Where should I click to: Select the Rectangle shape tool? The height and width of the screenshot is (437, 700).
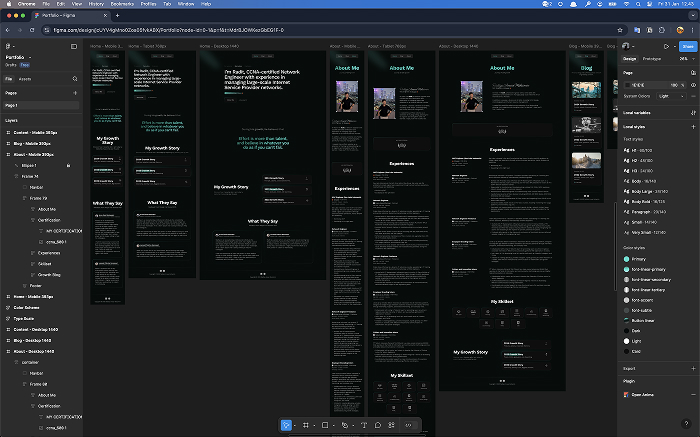pyautogui.click(x=326, y=425)
